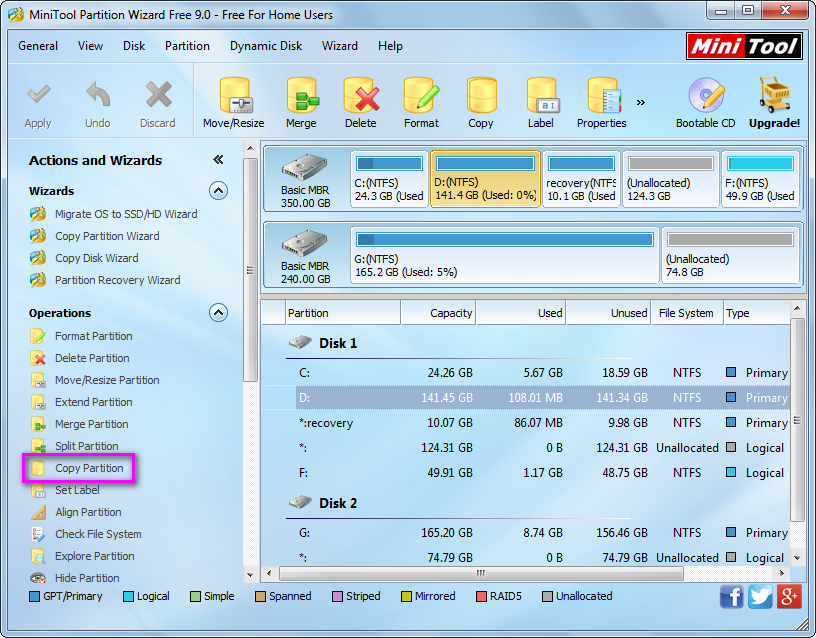Launch the Partition Recovery Wizard
Viewport: 816px width, 638px height.
[x=118, y=280]
